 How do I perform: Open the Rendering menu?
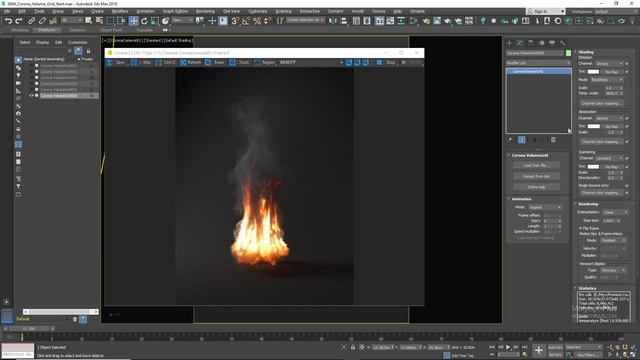[205, 11]
